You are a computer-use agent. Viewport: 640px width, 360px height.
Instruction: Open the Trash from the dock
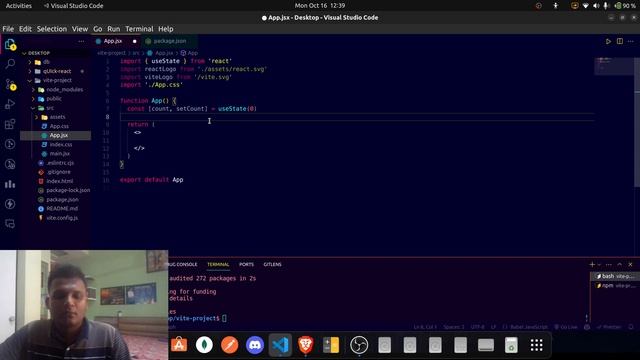point(511,345)
